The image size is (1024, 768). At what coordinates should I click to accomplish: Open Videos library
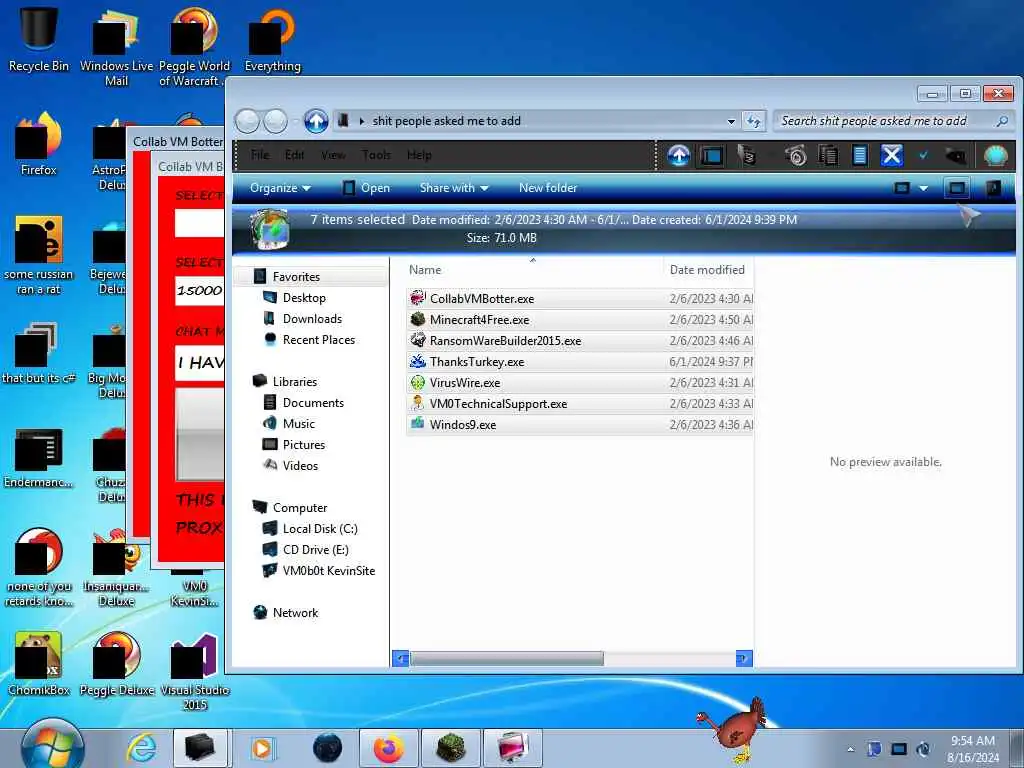pyautogui.click(x=300, y=466)
